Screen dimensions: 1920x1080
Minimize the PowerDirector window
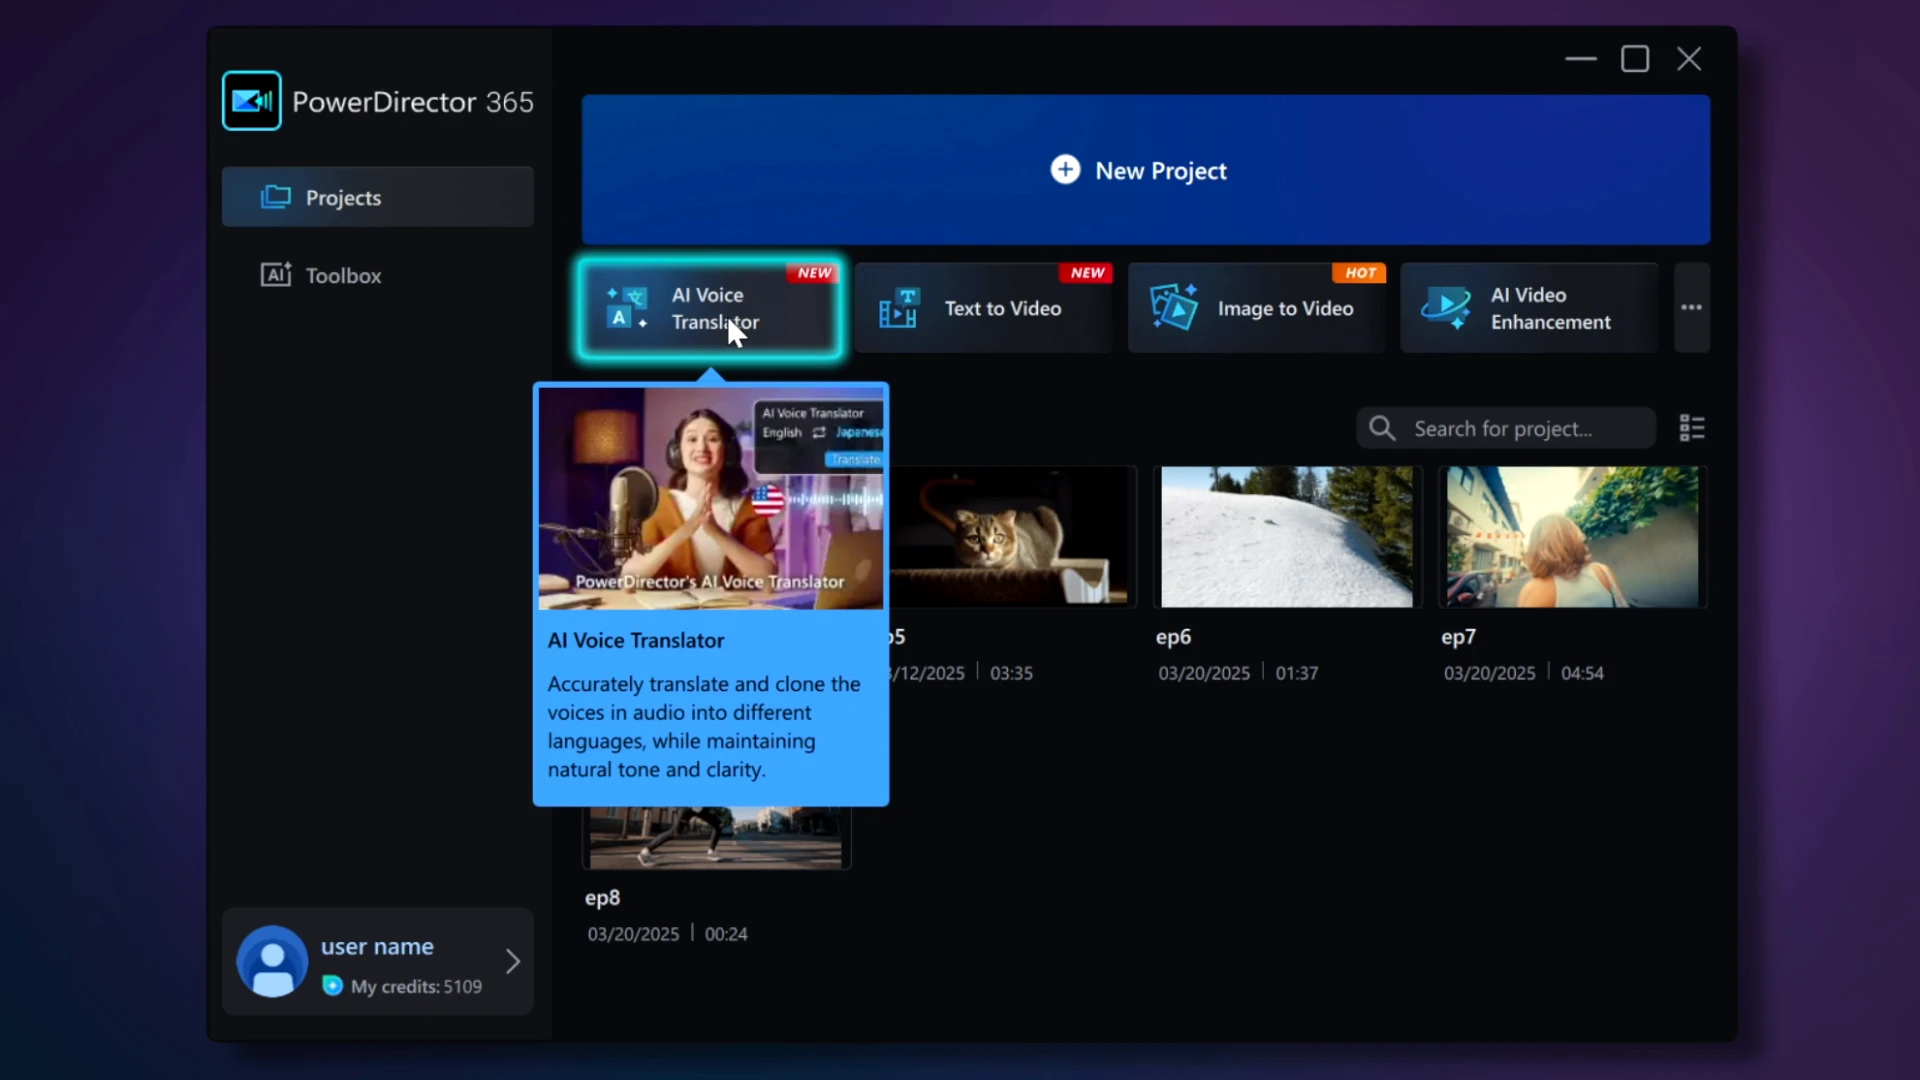tap(1581, 59)
